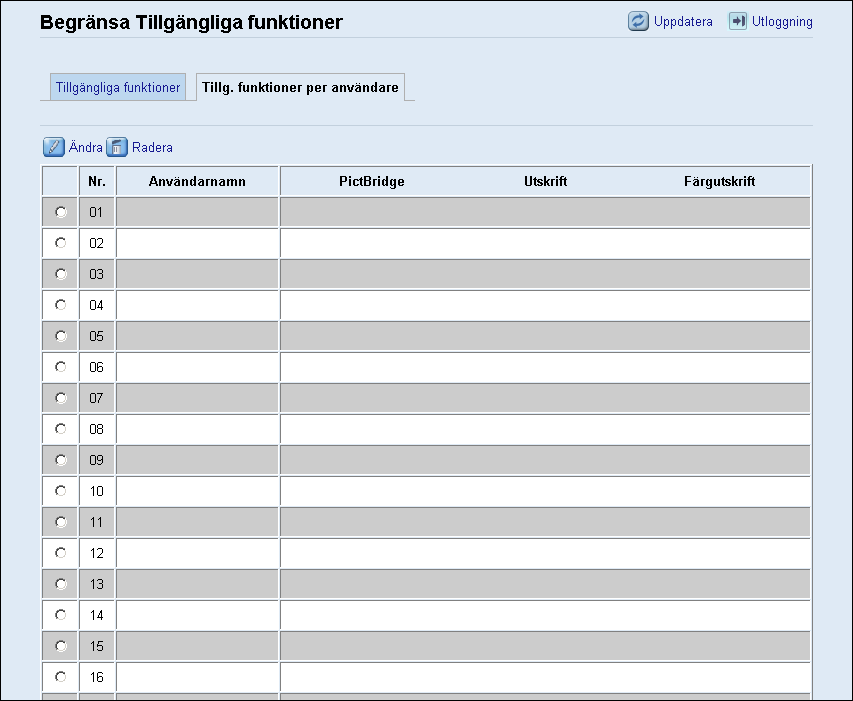
Task: Click the Nr. column header
Action: click(97, 181)
